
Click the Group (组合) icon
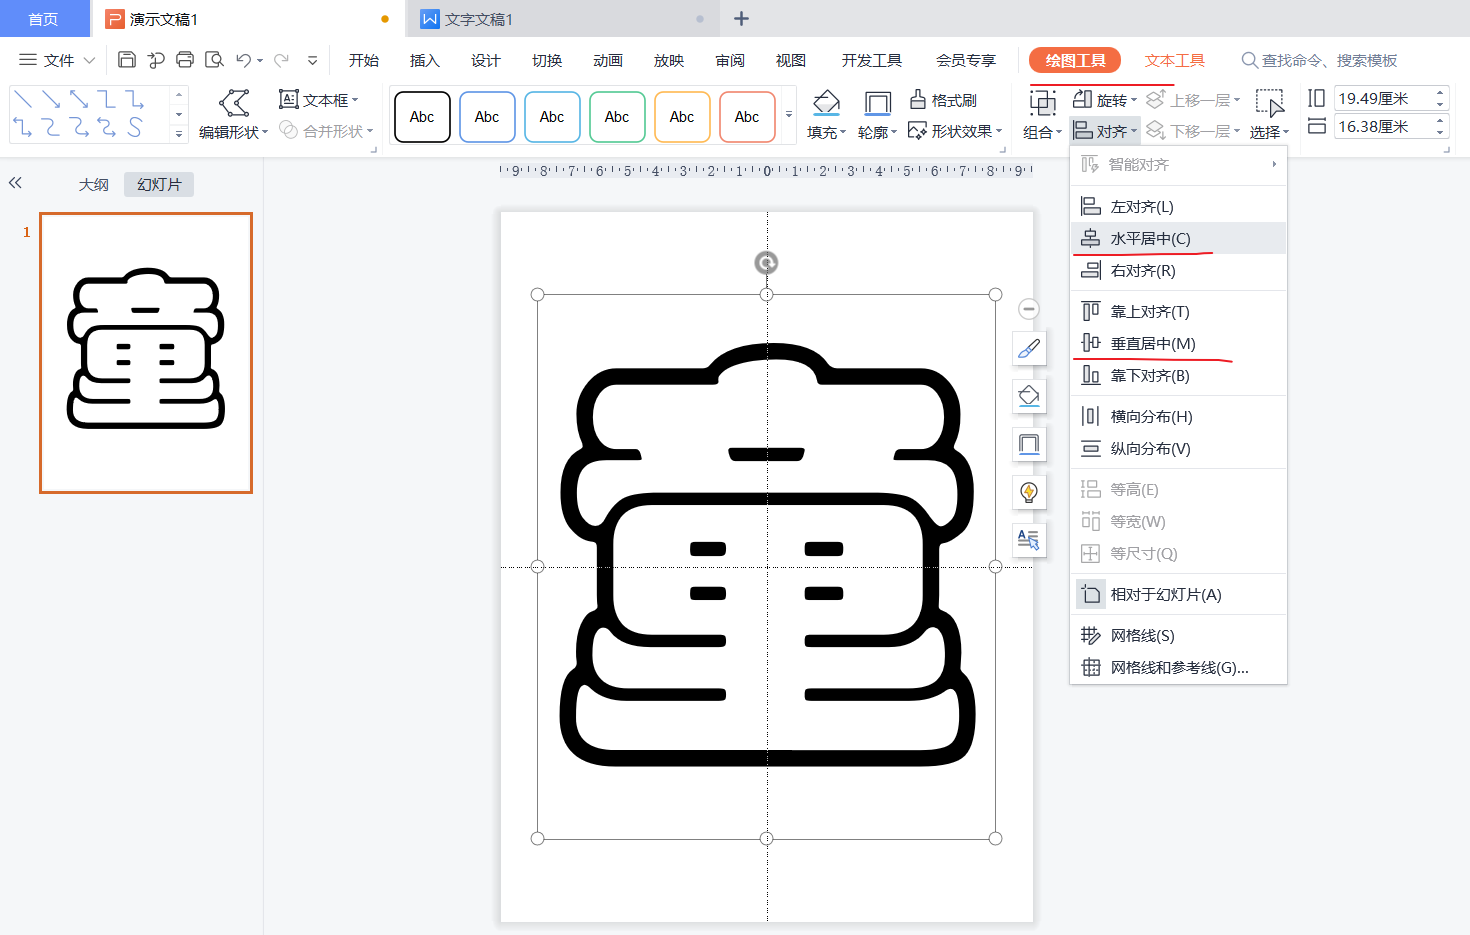click(x=1043, y=103)
